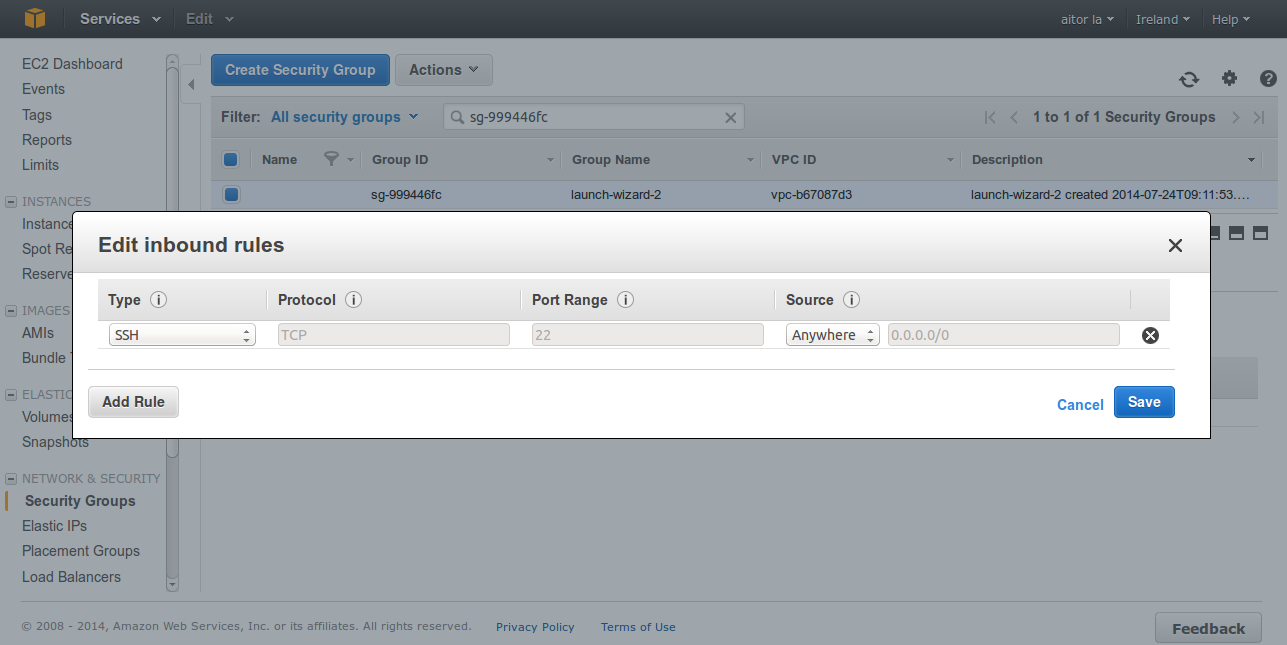Click the info icon next to Type
The width and height of the screenshot is (1287, 645).
click(x=158, y=300)
